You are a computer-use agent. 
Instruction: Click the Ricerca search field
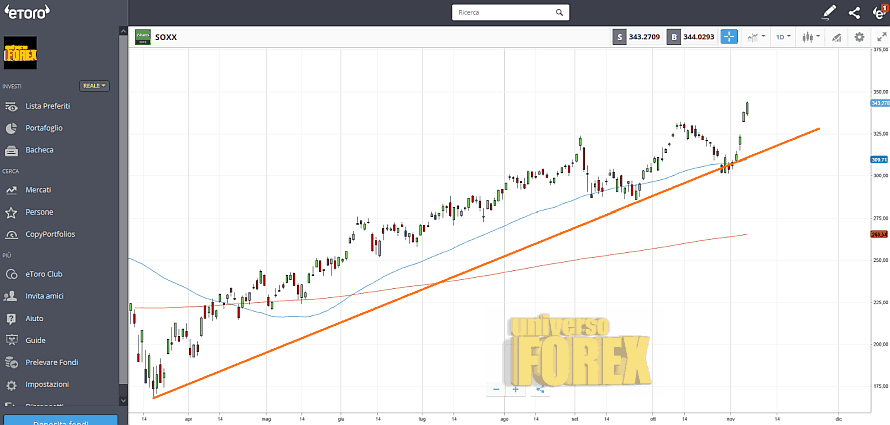[x=508, y=13]
